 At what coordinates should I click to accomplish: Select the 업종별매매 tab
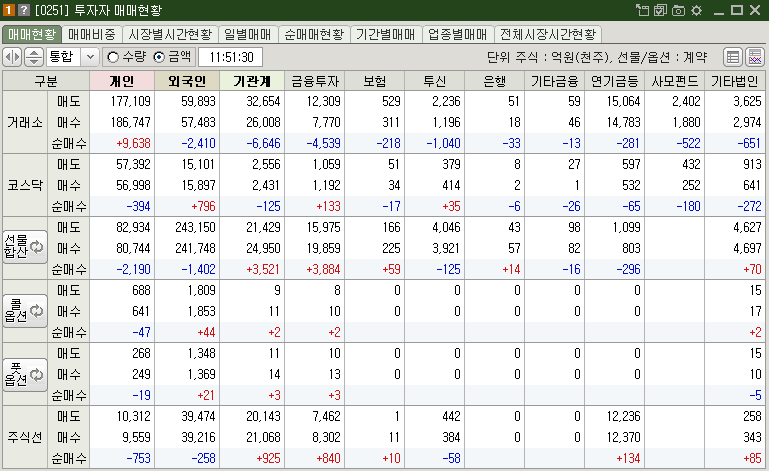pos(458,34)
